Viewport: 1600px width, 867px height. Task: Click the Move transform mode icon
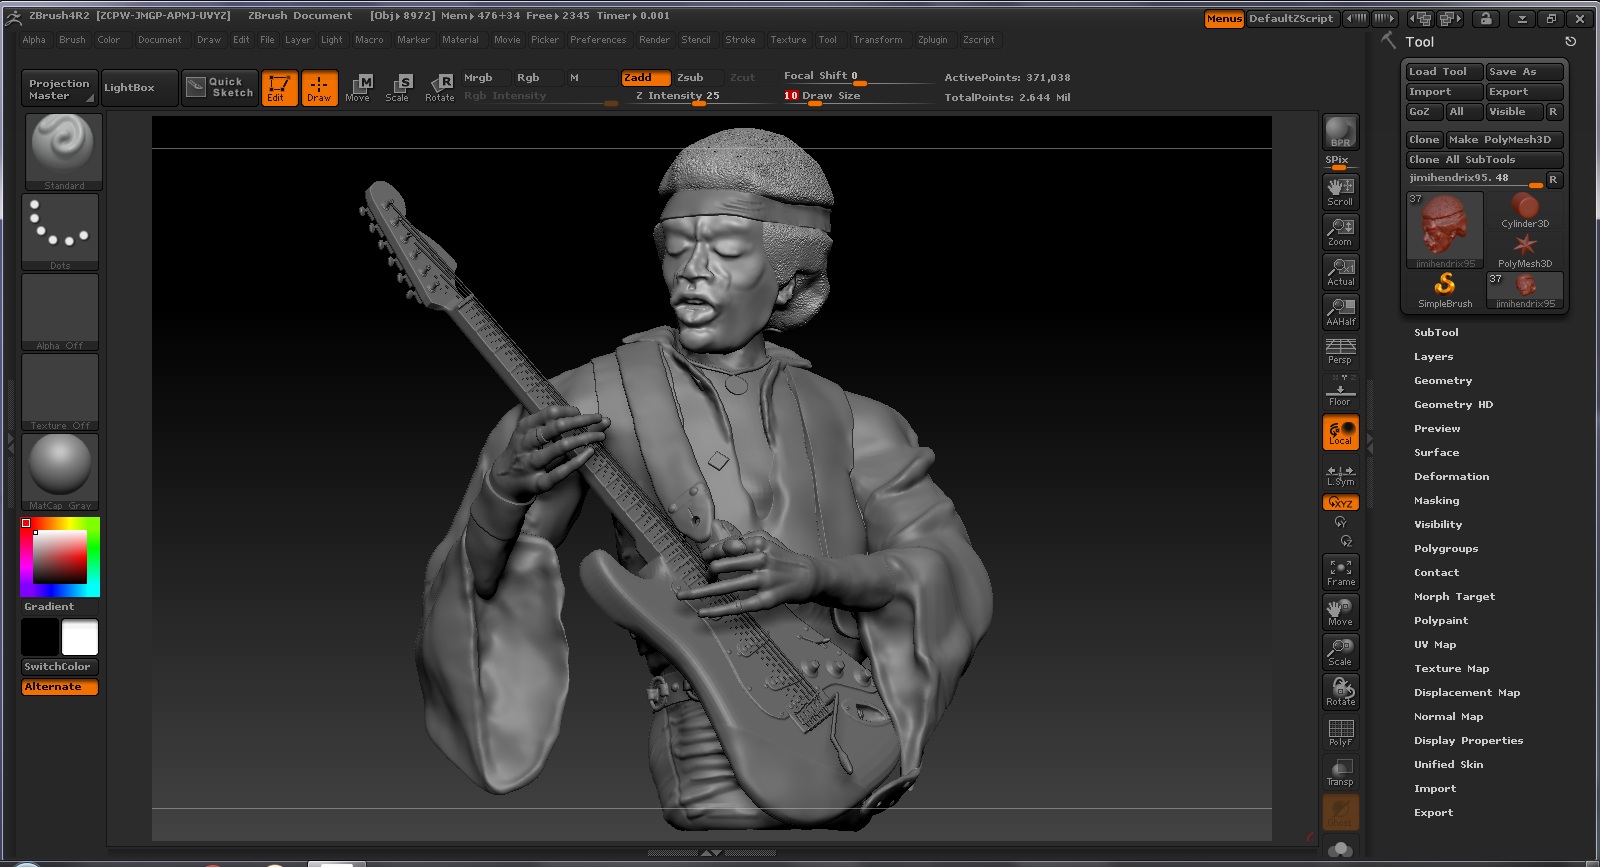(358, 88)
